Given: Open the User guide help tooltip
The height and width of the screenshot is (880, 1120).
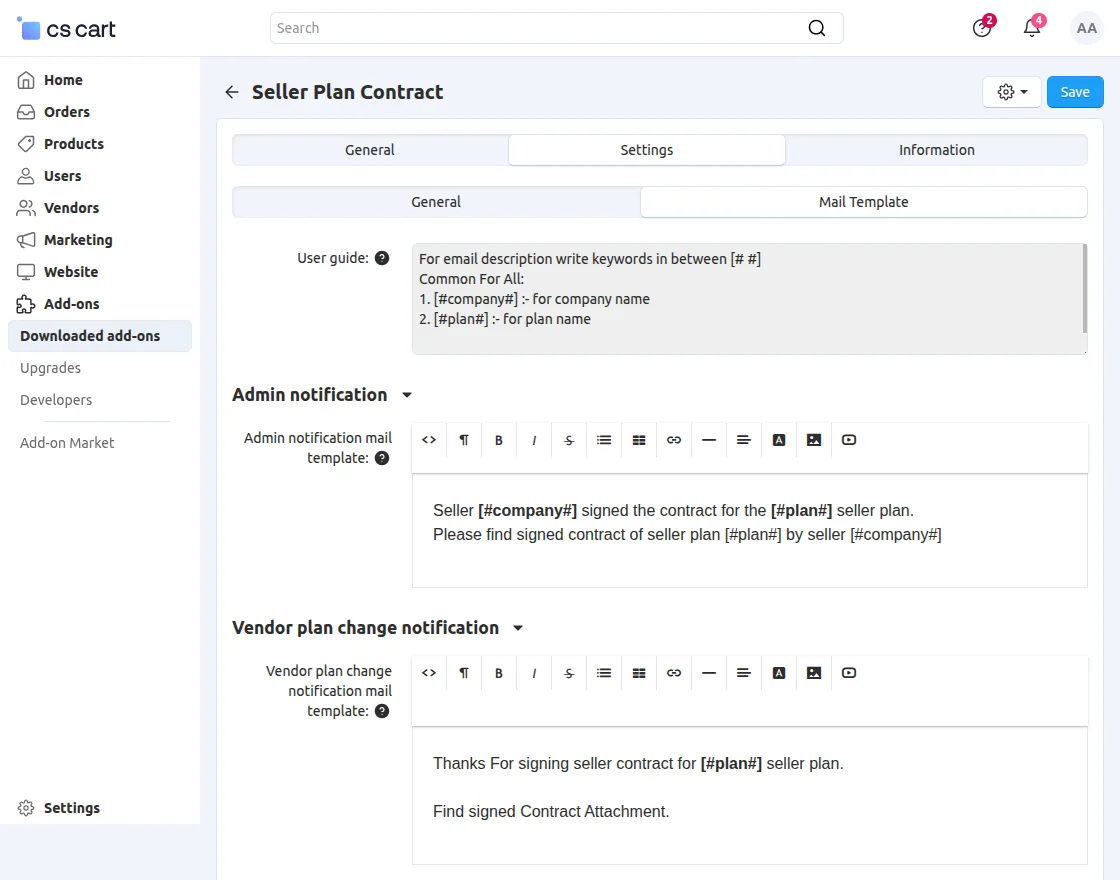Looking at the screenshot, I should tap(381, 257).
